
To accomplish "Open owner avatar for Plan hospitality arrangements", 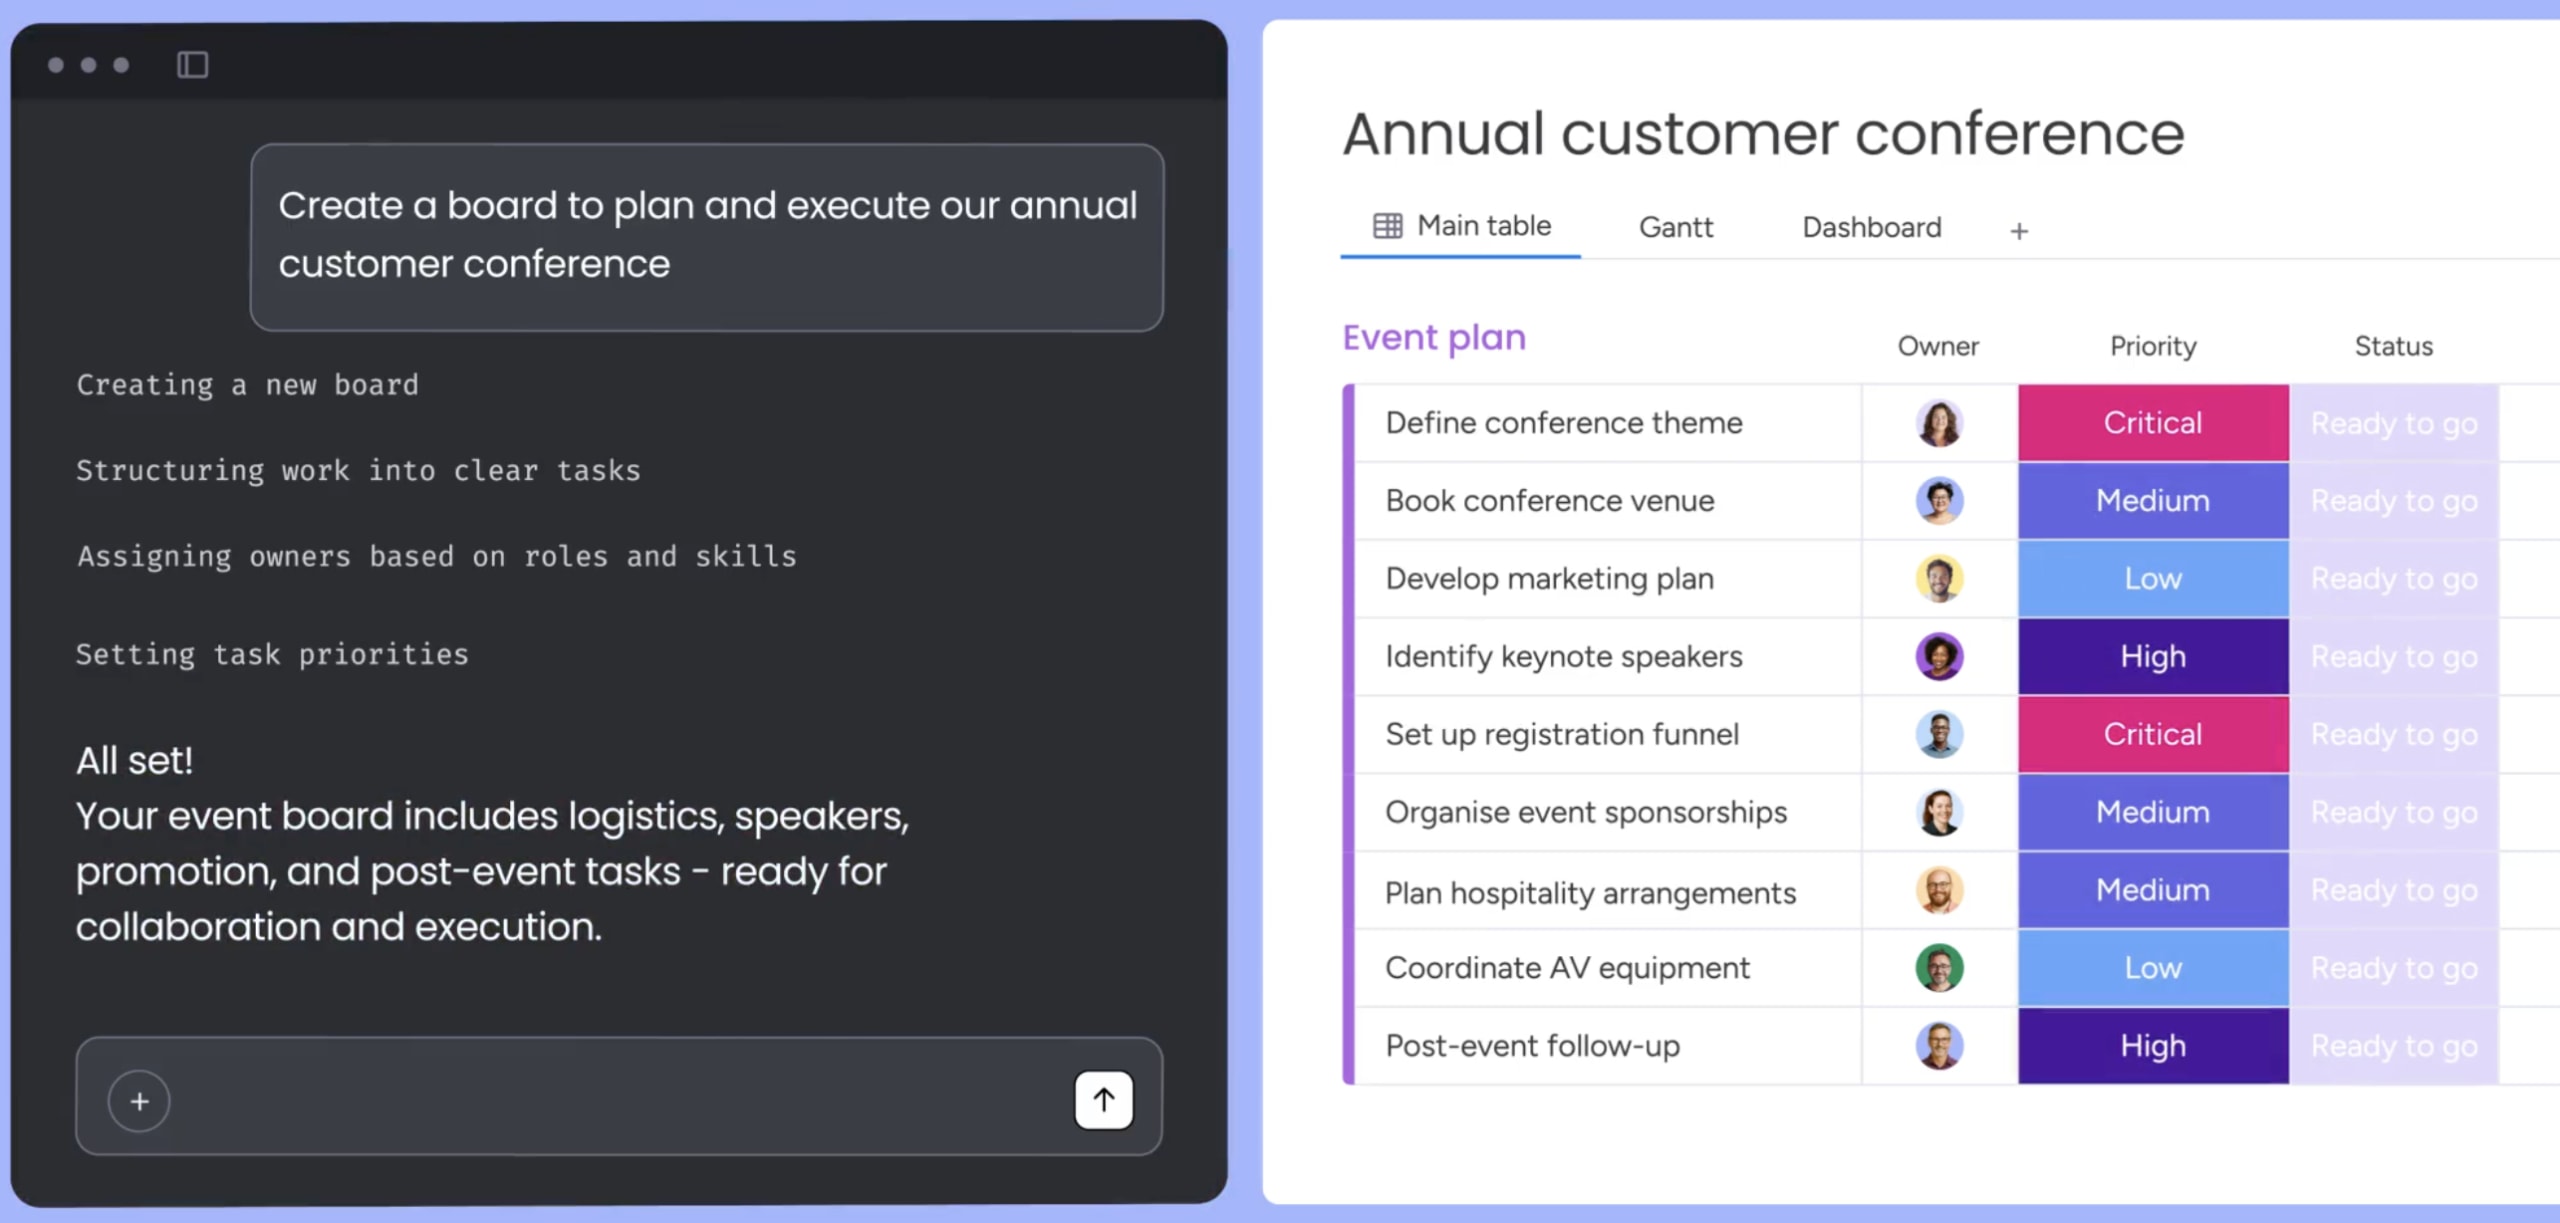I will click(1939, 891).
